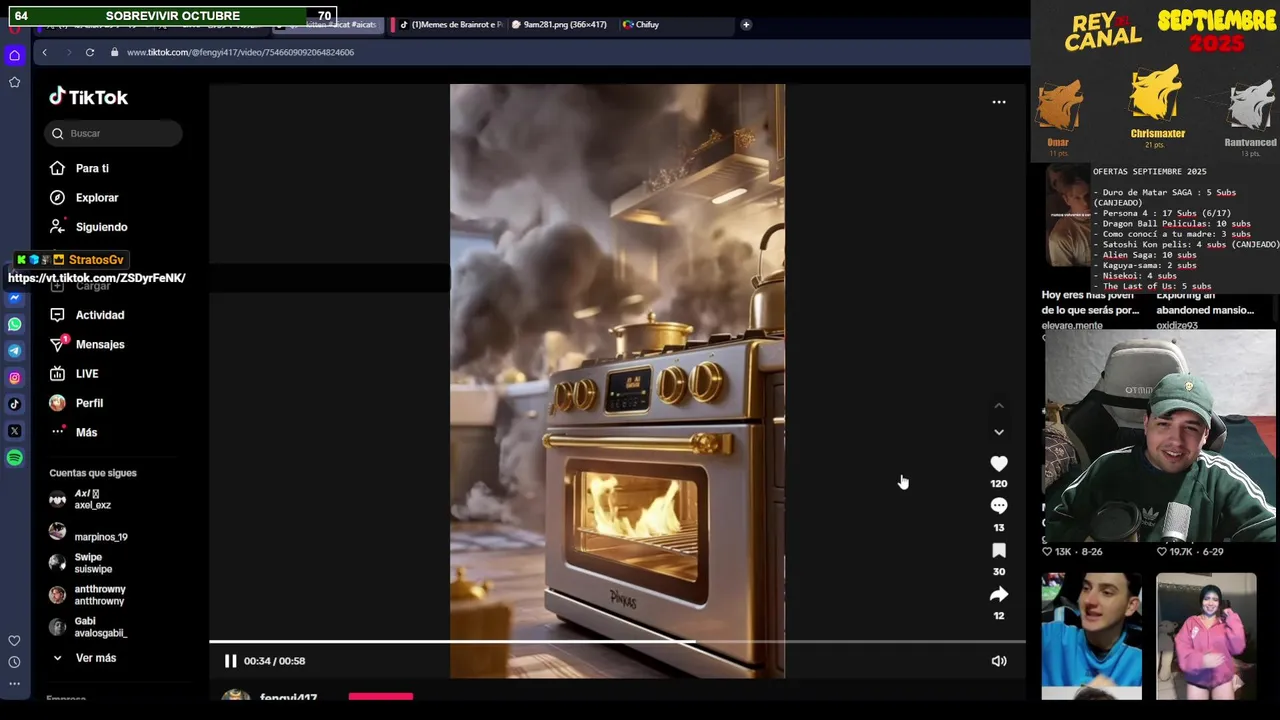Open the Más options menu

(x=74, y=432)
